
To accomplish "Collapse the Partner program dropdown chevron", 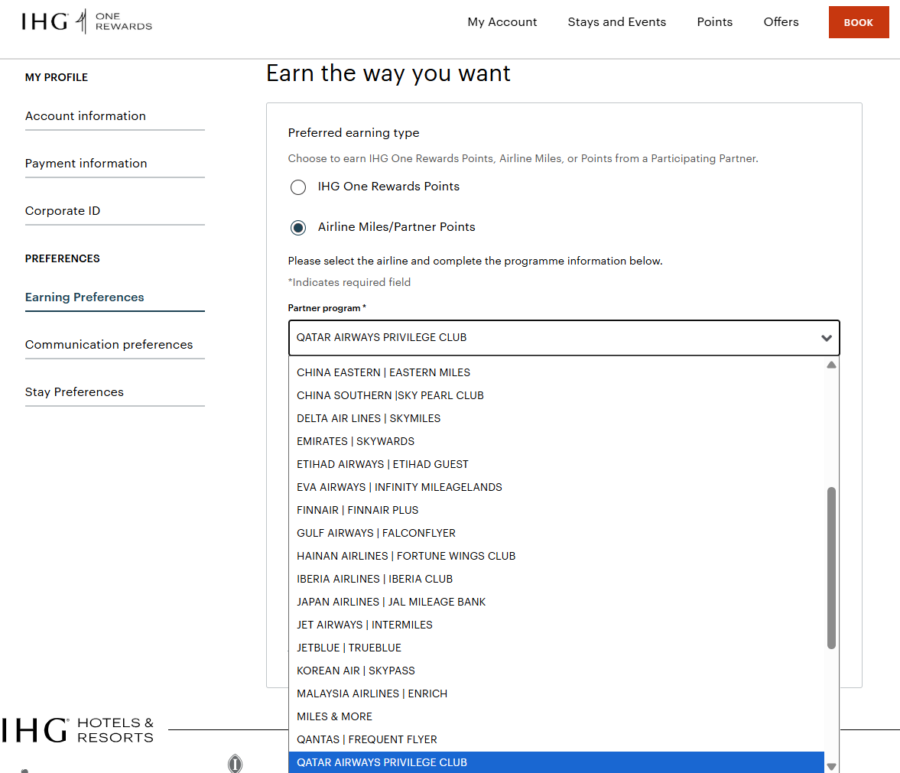I will point(826,338).
